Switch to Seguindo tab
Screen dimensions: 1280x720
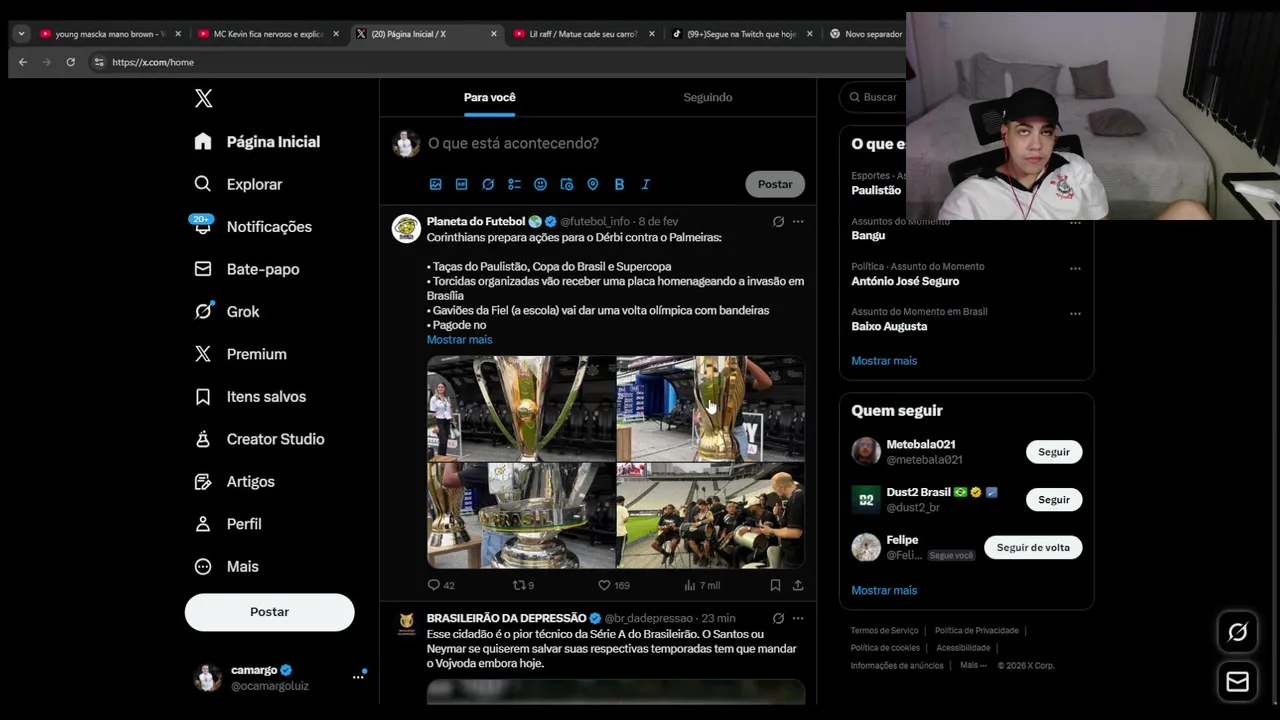[x=708, y=97]
